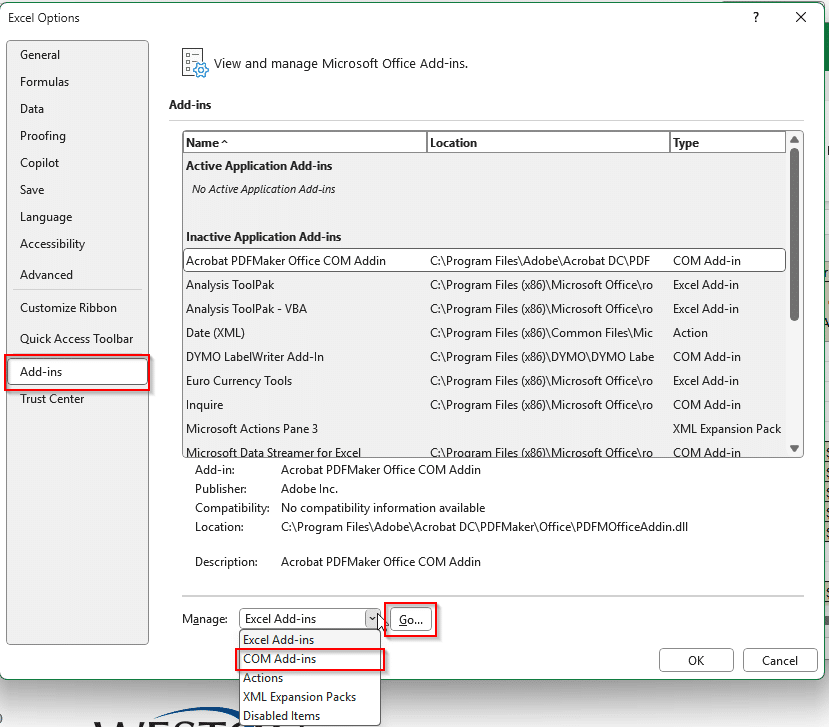Image resolution: width=829 pixels, height=727 pixels.
Task: Click add-ins list scroll up arrow
Action: tap(794, 140)
